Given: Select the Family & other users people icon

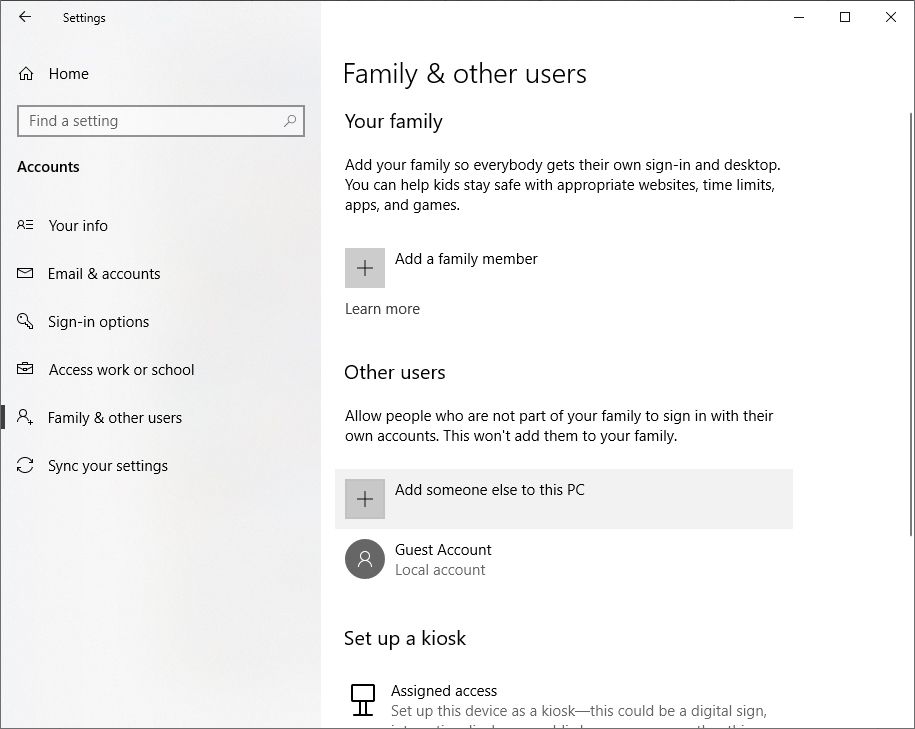Looking at the screenshot, I should tap(25, 417).
